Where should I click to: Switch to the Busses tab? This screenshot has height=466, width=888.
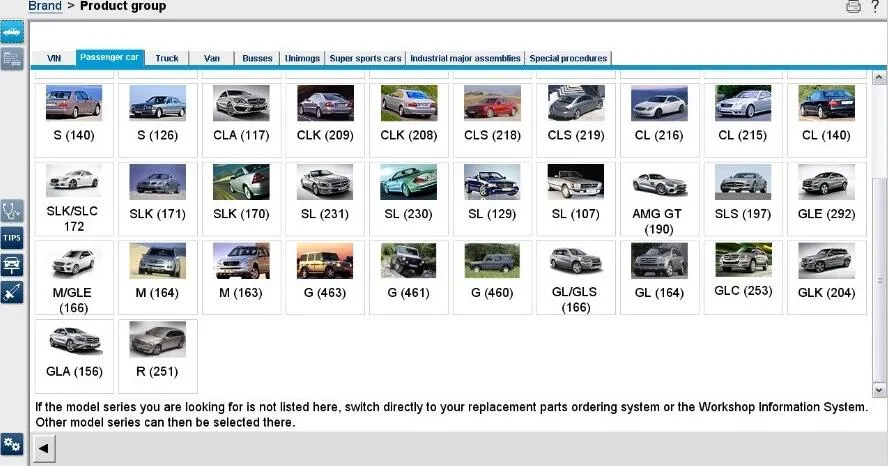pos(257,58)
